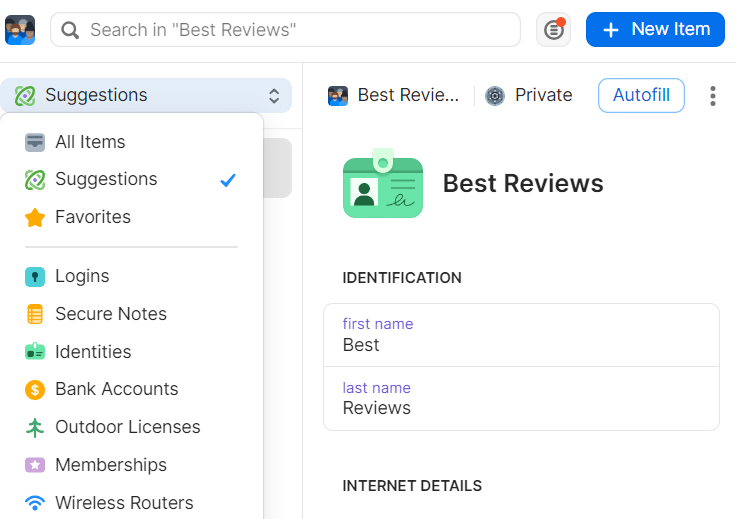Click the INTERNET DETAILS section heading
Image resolution: width=736 pixels, height=519 pixels.
(x=412, y=486)
